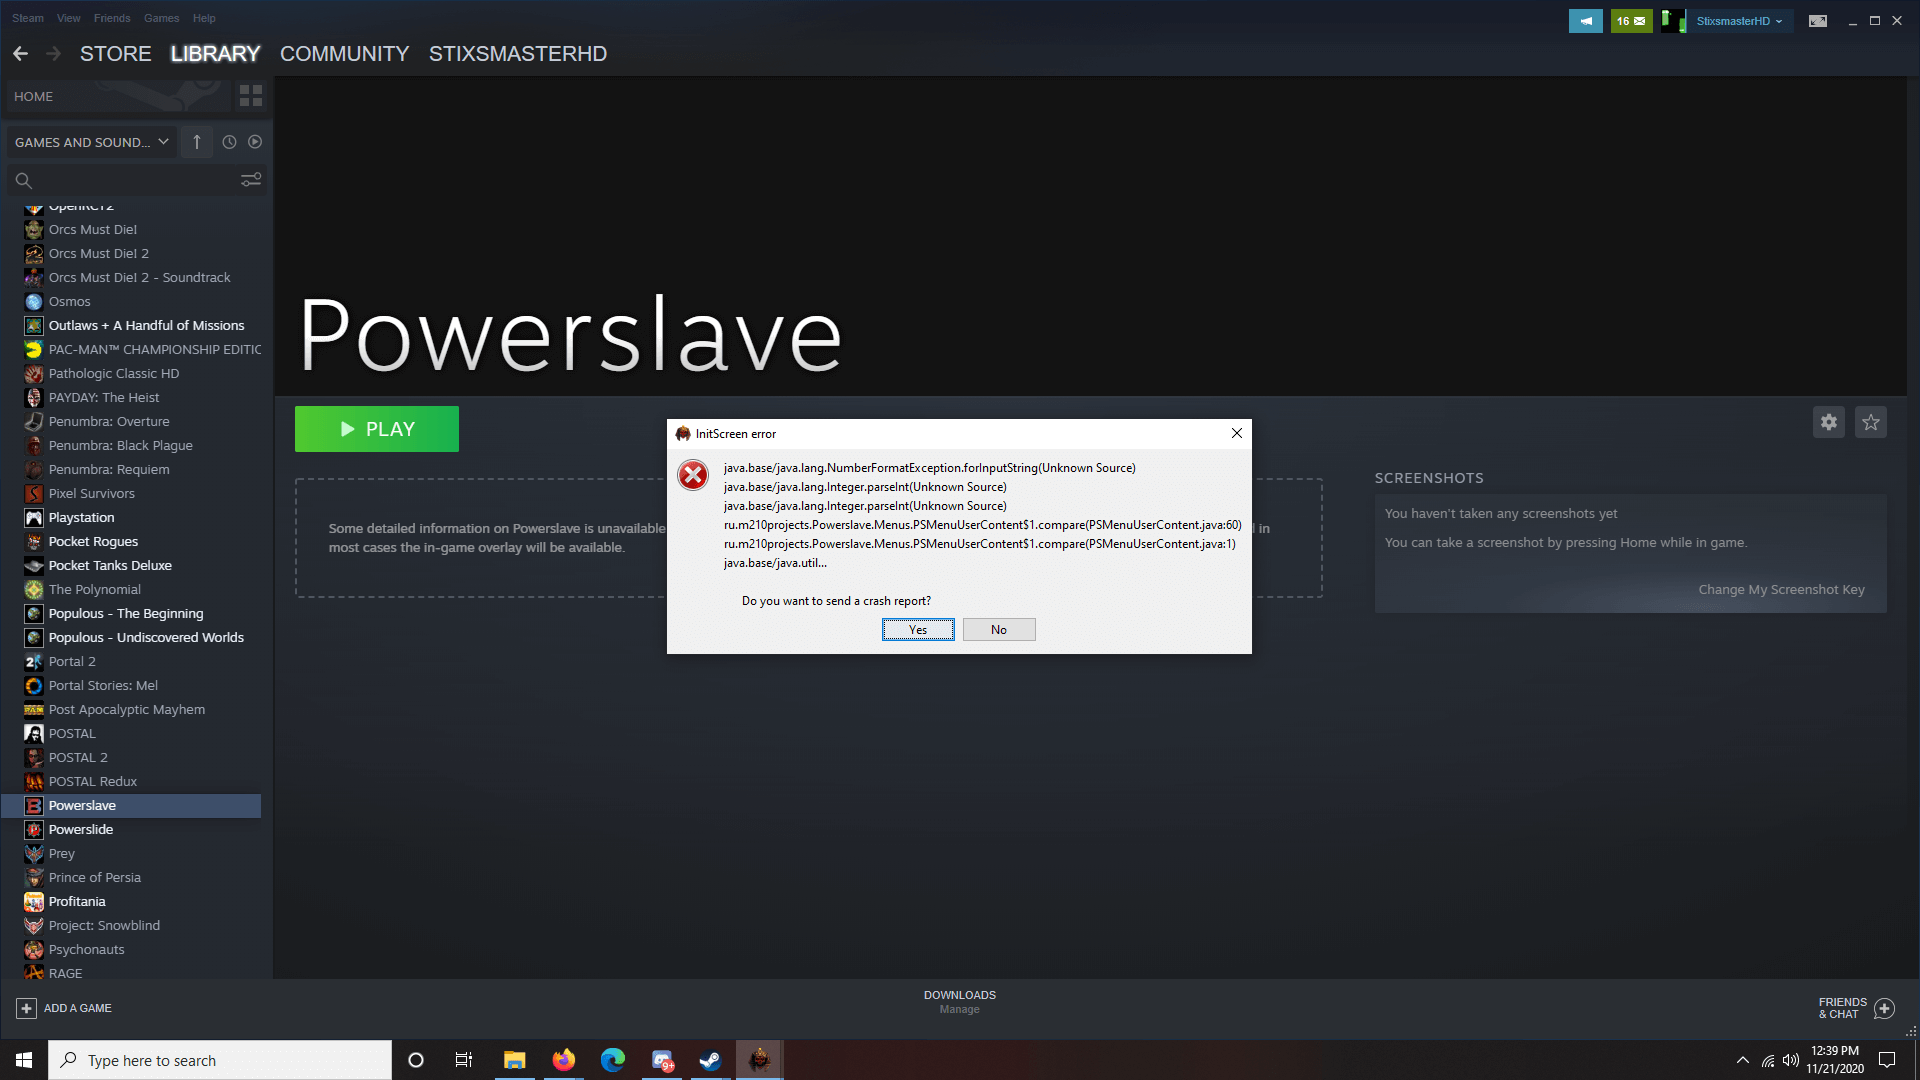Open the Friends menu
The height and width of the screenshot is (1080, 1920).
click(x=112, y=18)
